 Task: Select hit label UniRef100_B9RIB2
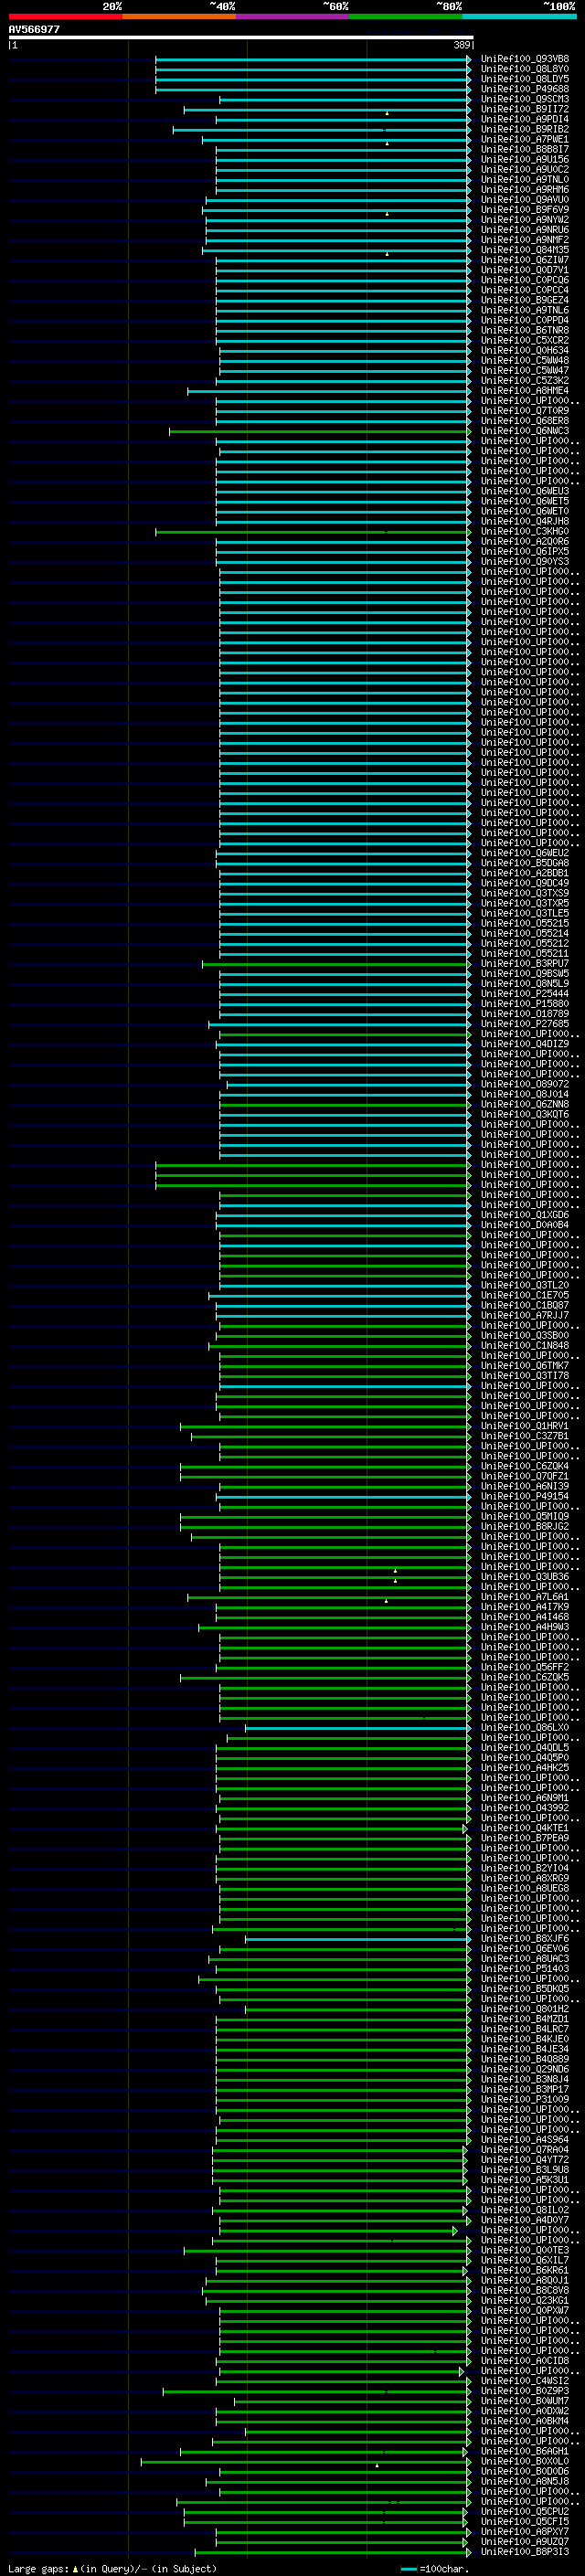[x=524, y=129]
